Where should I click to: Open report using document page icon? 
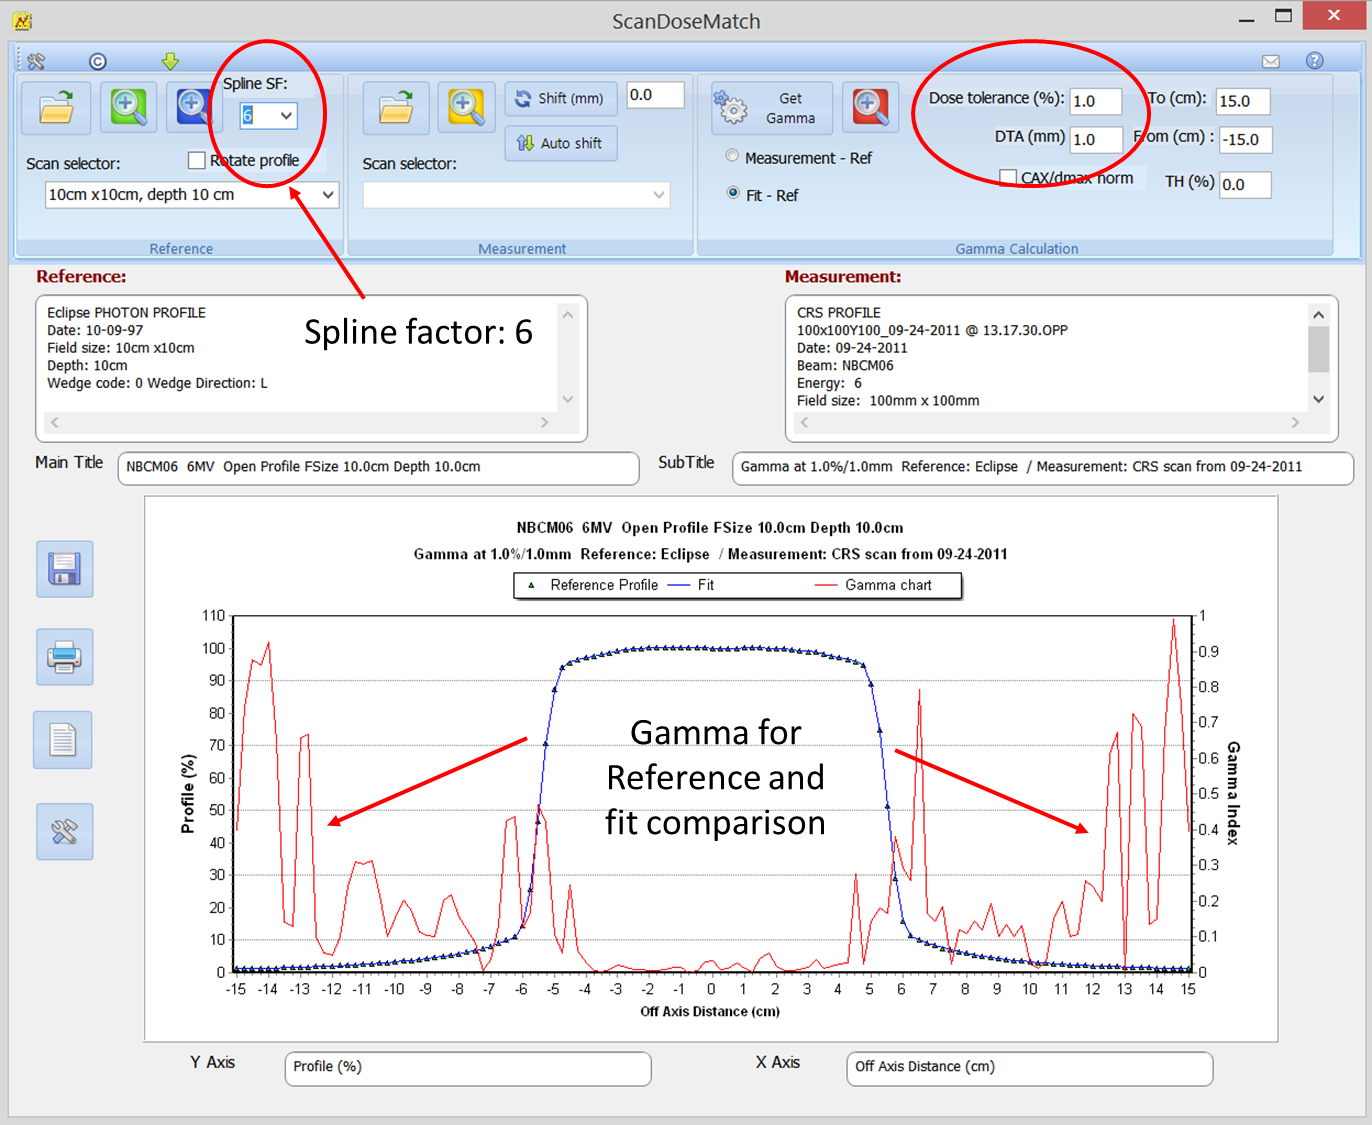[63, 740]
